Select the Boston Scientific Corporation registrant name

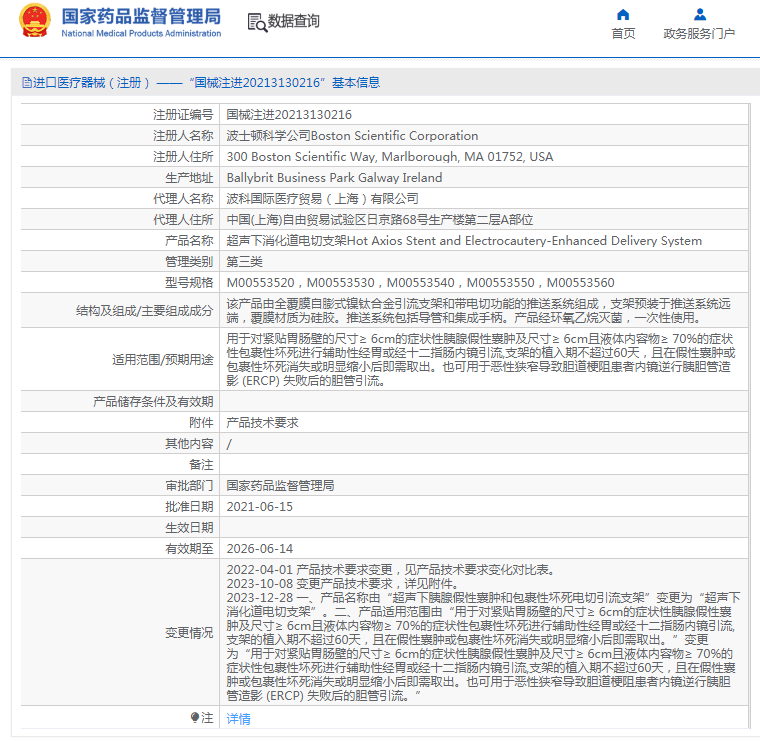click(352, 136)
